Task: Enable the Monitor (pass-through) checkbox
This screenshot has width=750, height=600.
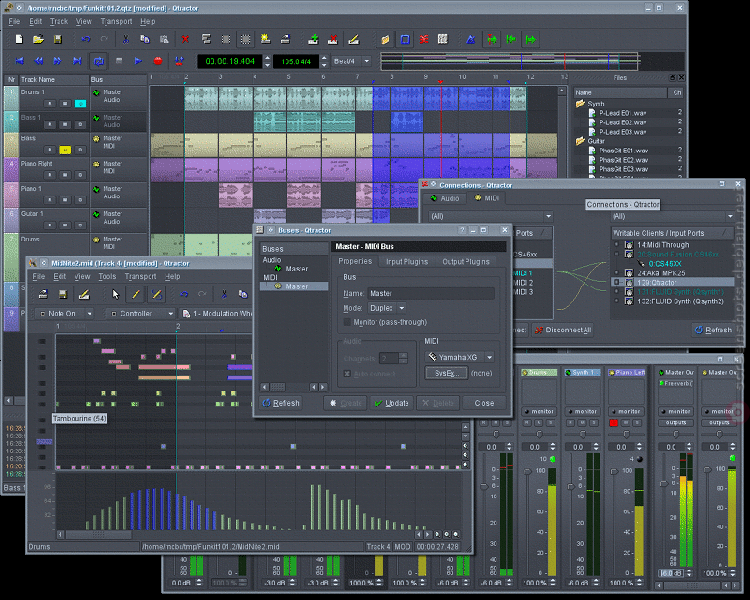Action: [x=347, y=322]
